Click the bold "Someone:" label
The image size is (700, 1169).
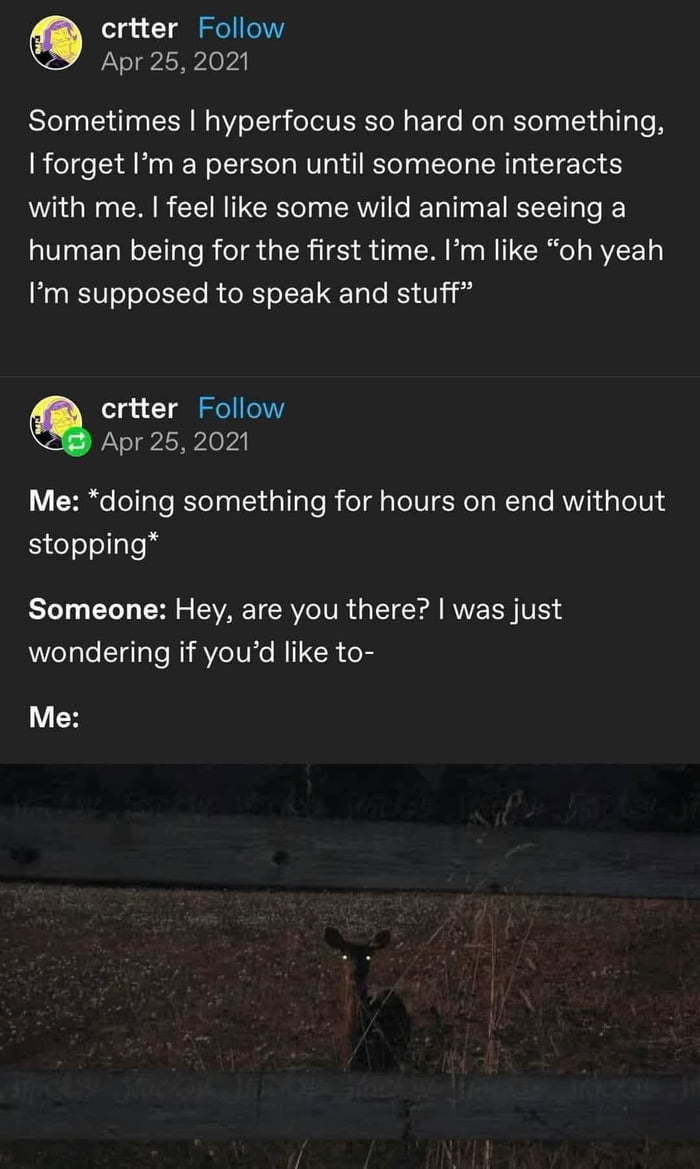tap(97, 608)
